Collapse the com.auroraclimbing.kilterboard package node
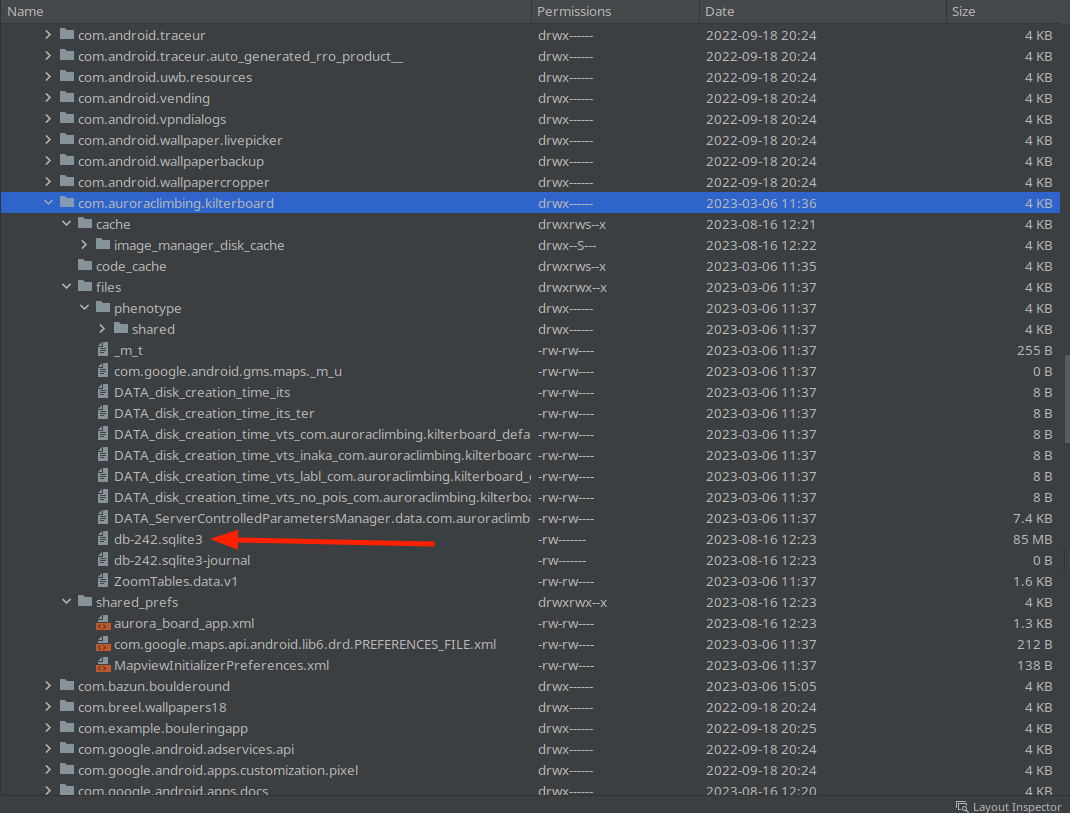1070x813 pixels. tap(48, 202)
